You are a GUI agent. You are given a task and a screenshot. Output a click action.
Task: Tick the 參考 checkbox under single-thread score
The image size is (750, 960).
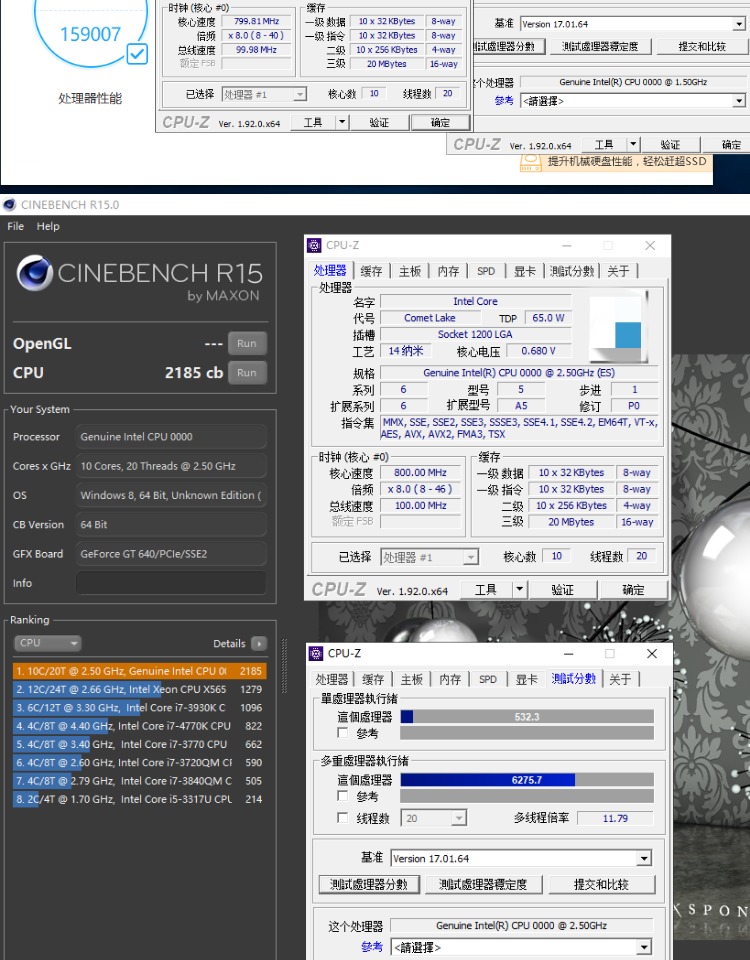pos(343,733)
